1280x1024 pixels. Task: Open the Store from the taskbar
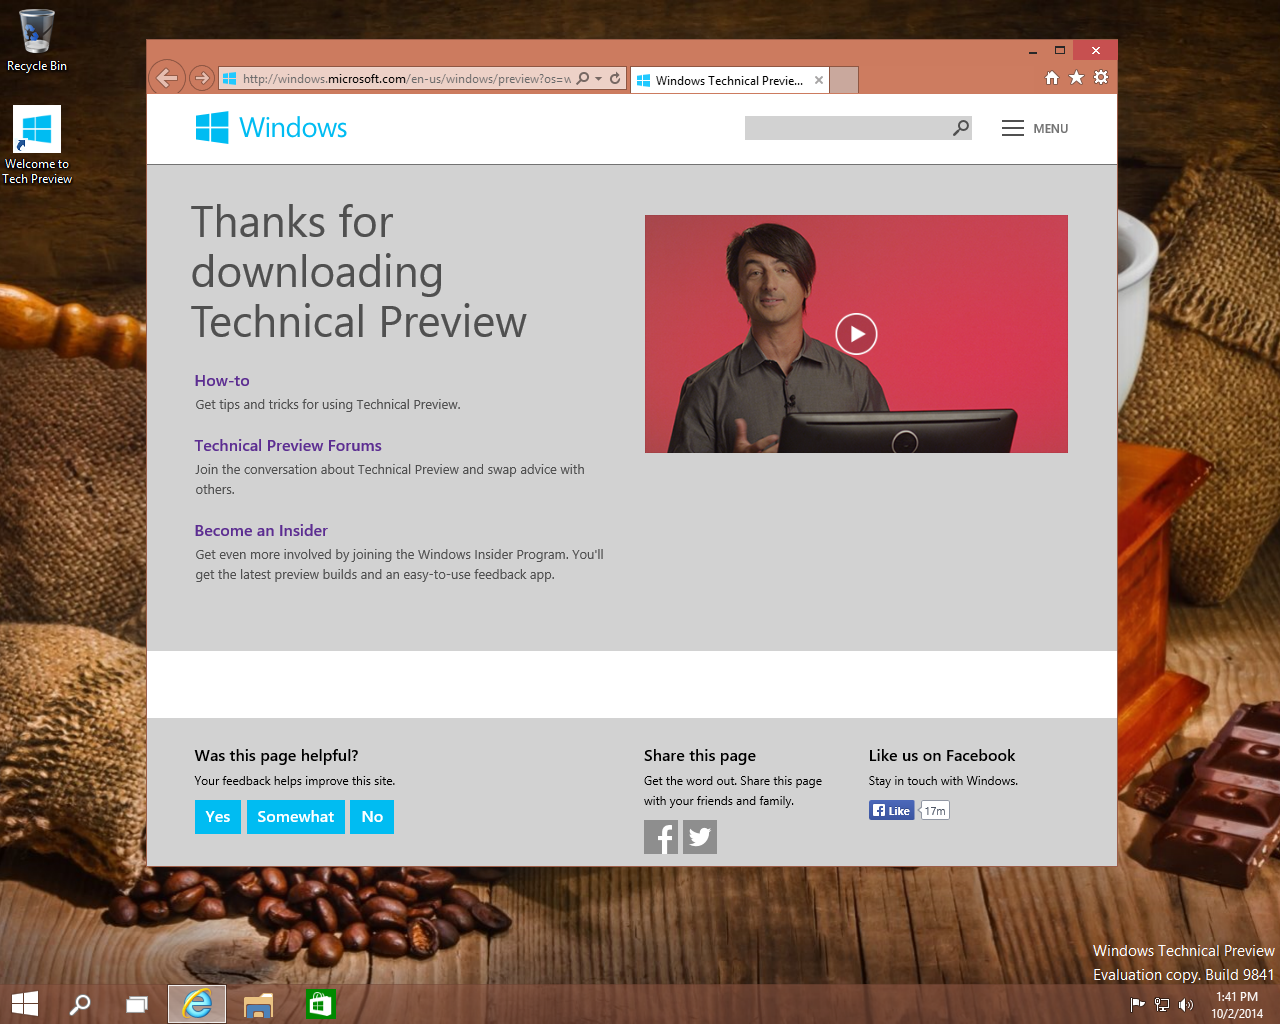click(320, 1004)
